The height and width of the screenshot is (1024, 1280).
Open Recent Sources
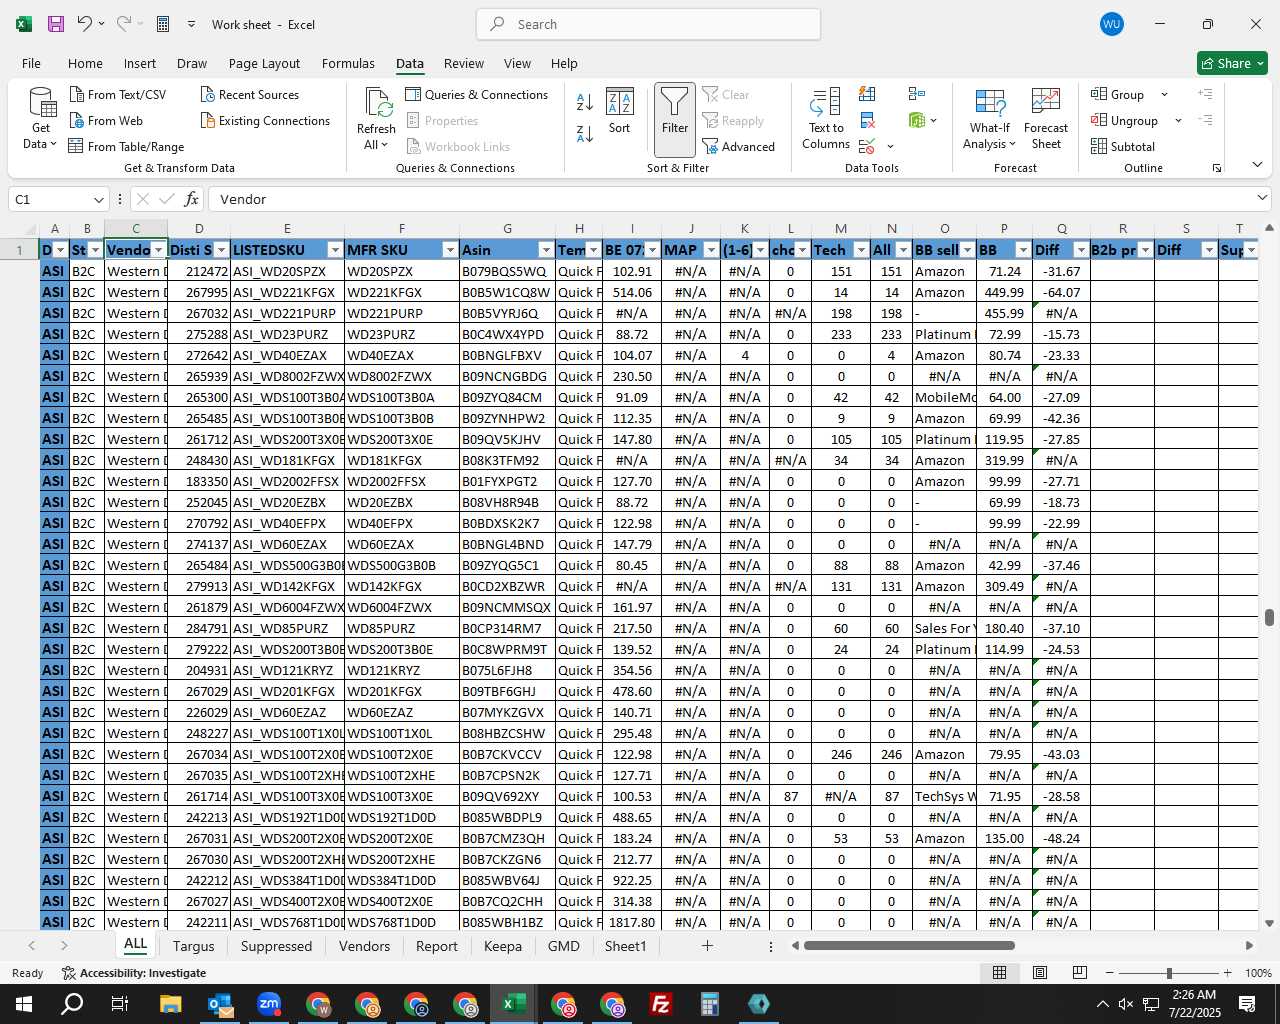click(x=249, y=94)
